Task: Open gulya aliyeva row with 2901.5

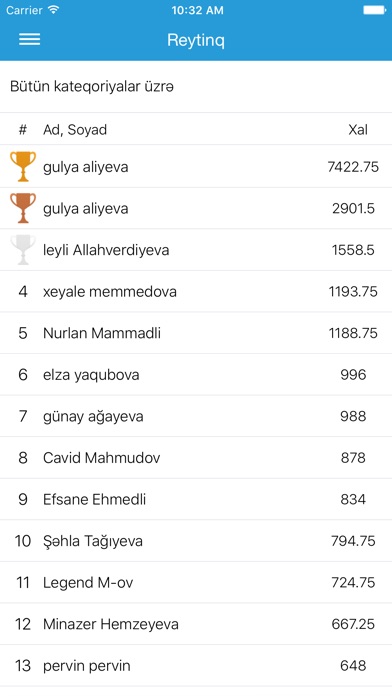Action: tap(196, 208)
